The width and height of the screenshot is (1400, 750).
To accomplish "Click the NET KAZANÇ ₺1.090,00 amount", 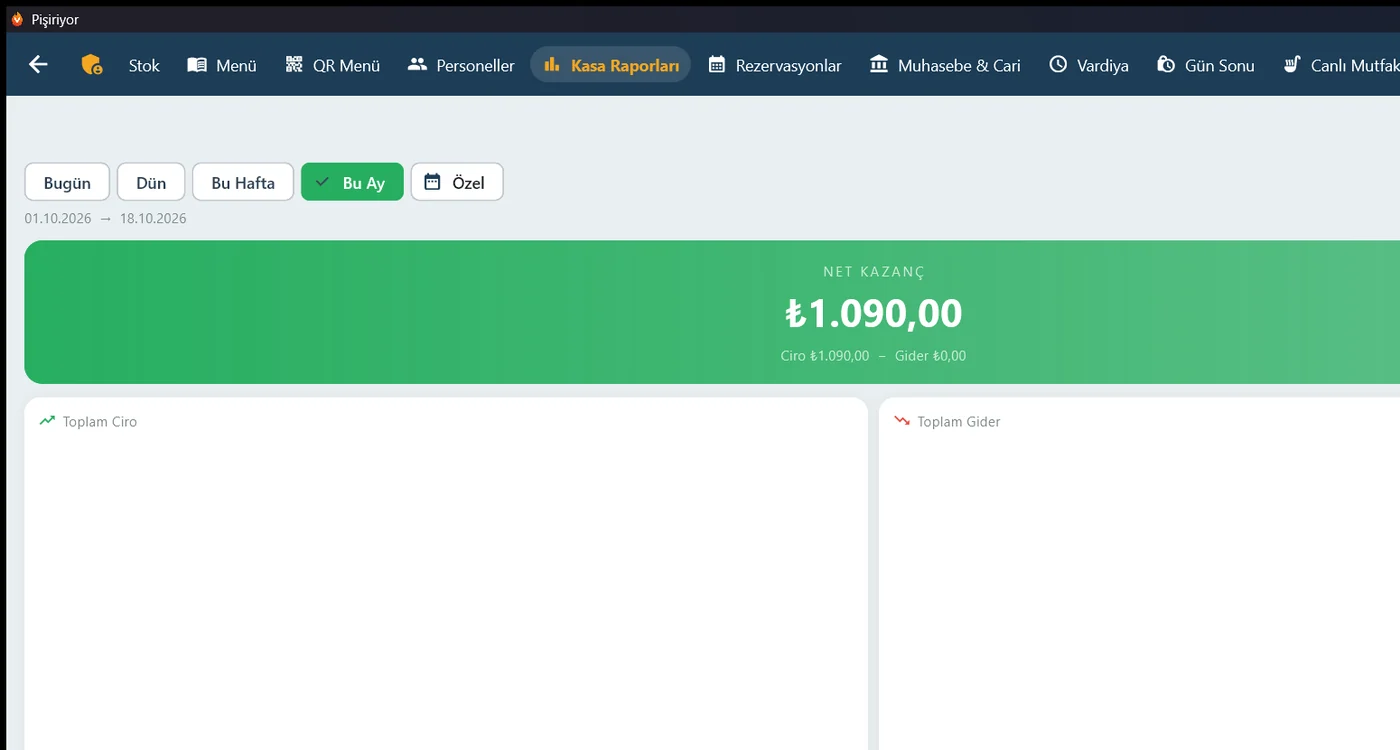I will (873, 313).
